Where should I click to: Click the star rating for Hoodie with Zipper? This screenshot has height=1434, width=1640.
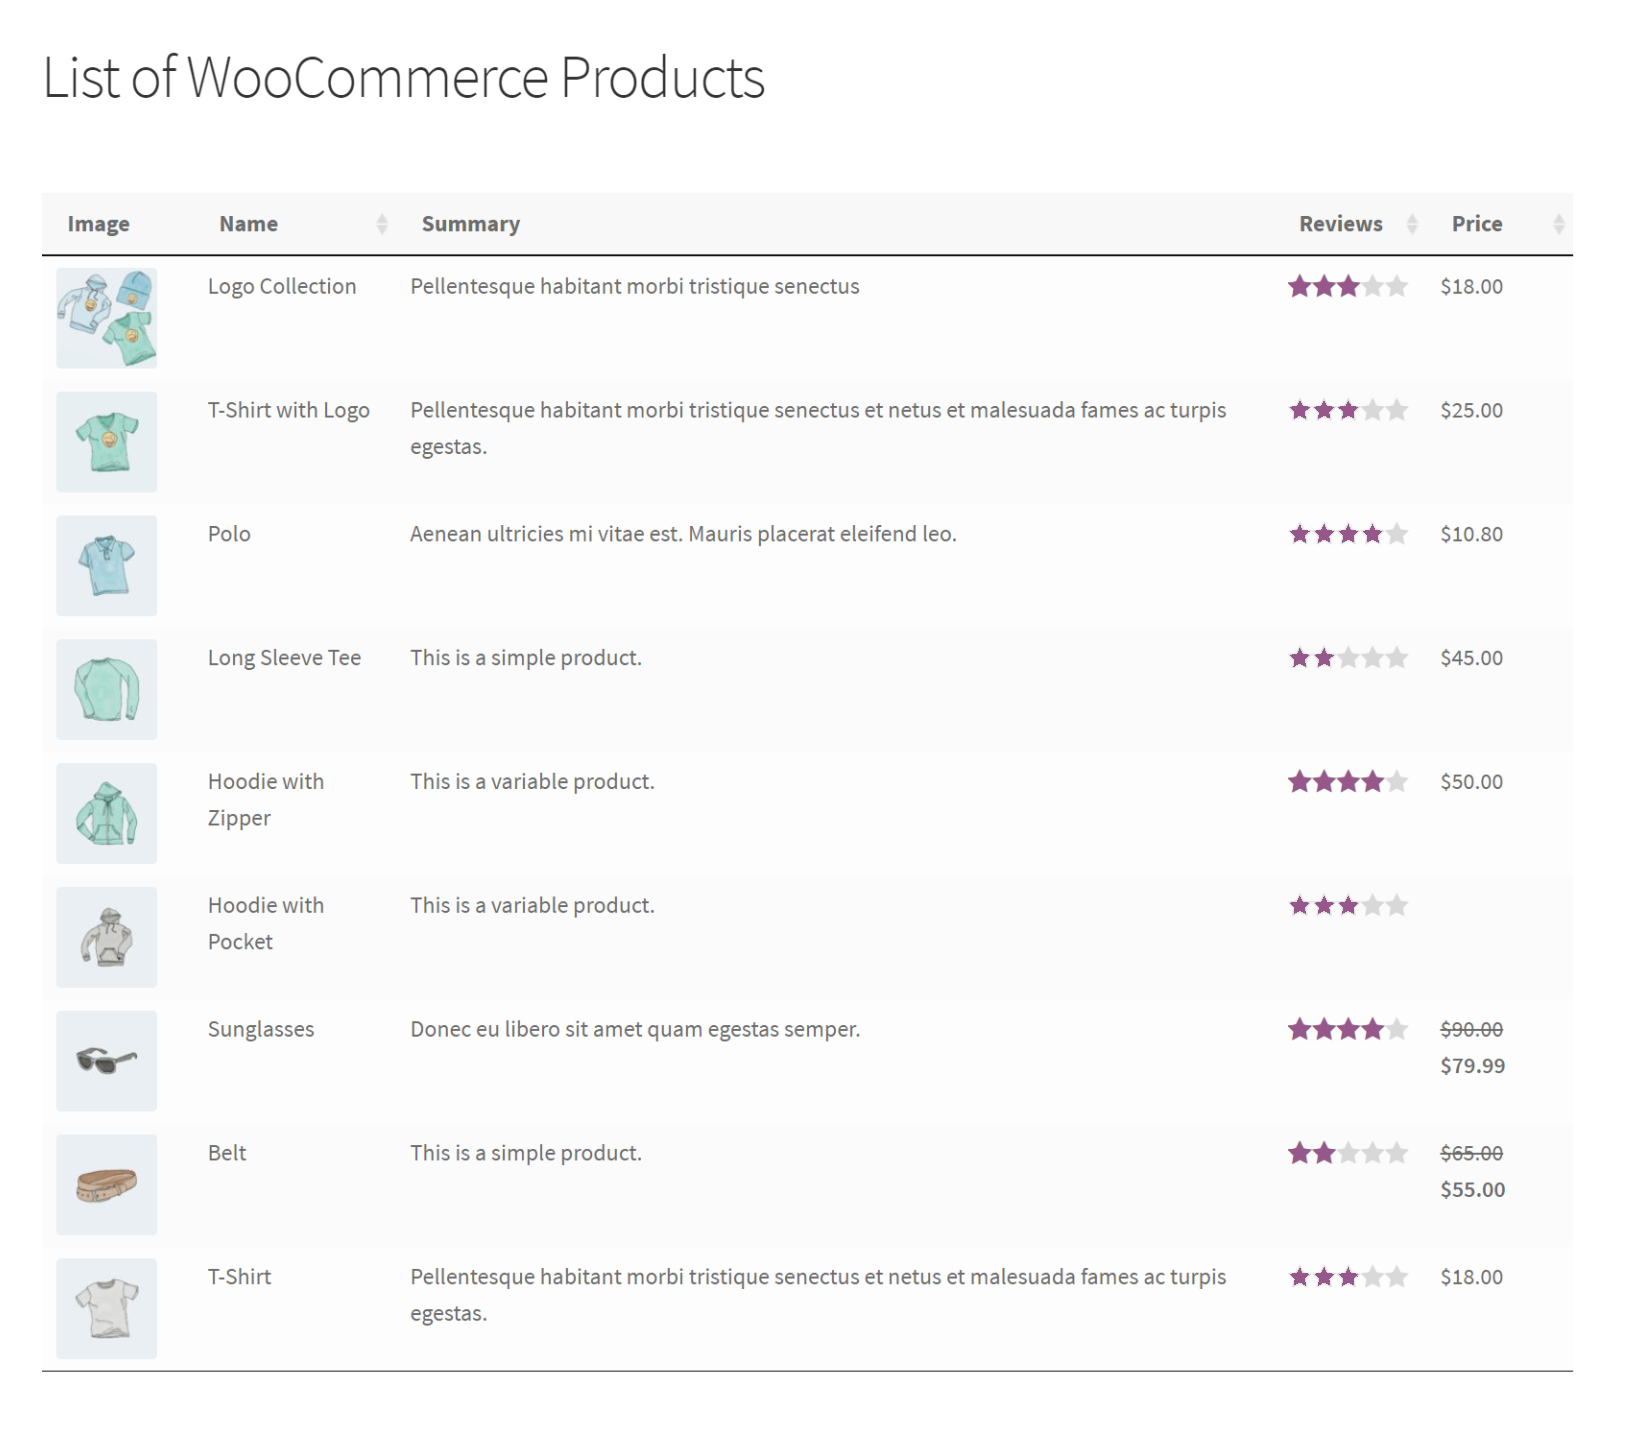[1347, 781]
